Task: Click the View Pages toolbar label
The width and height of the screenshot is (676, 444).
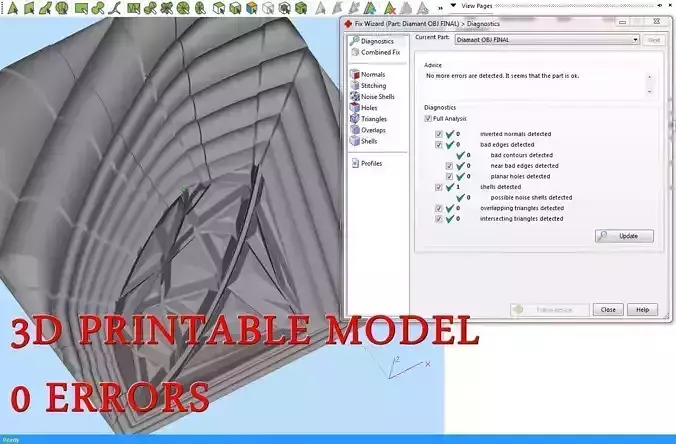Action: [476, 6]
